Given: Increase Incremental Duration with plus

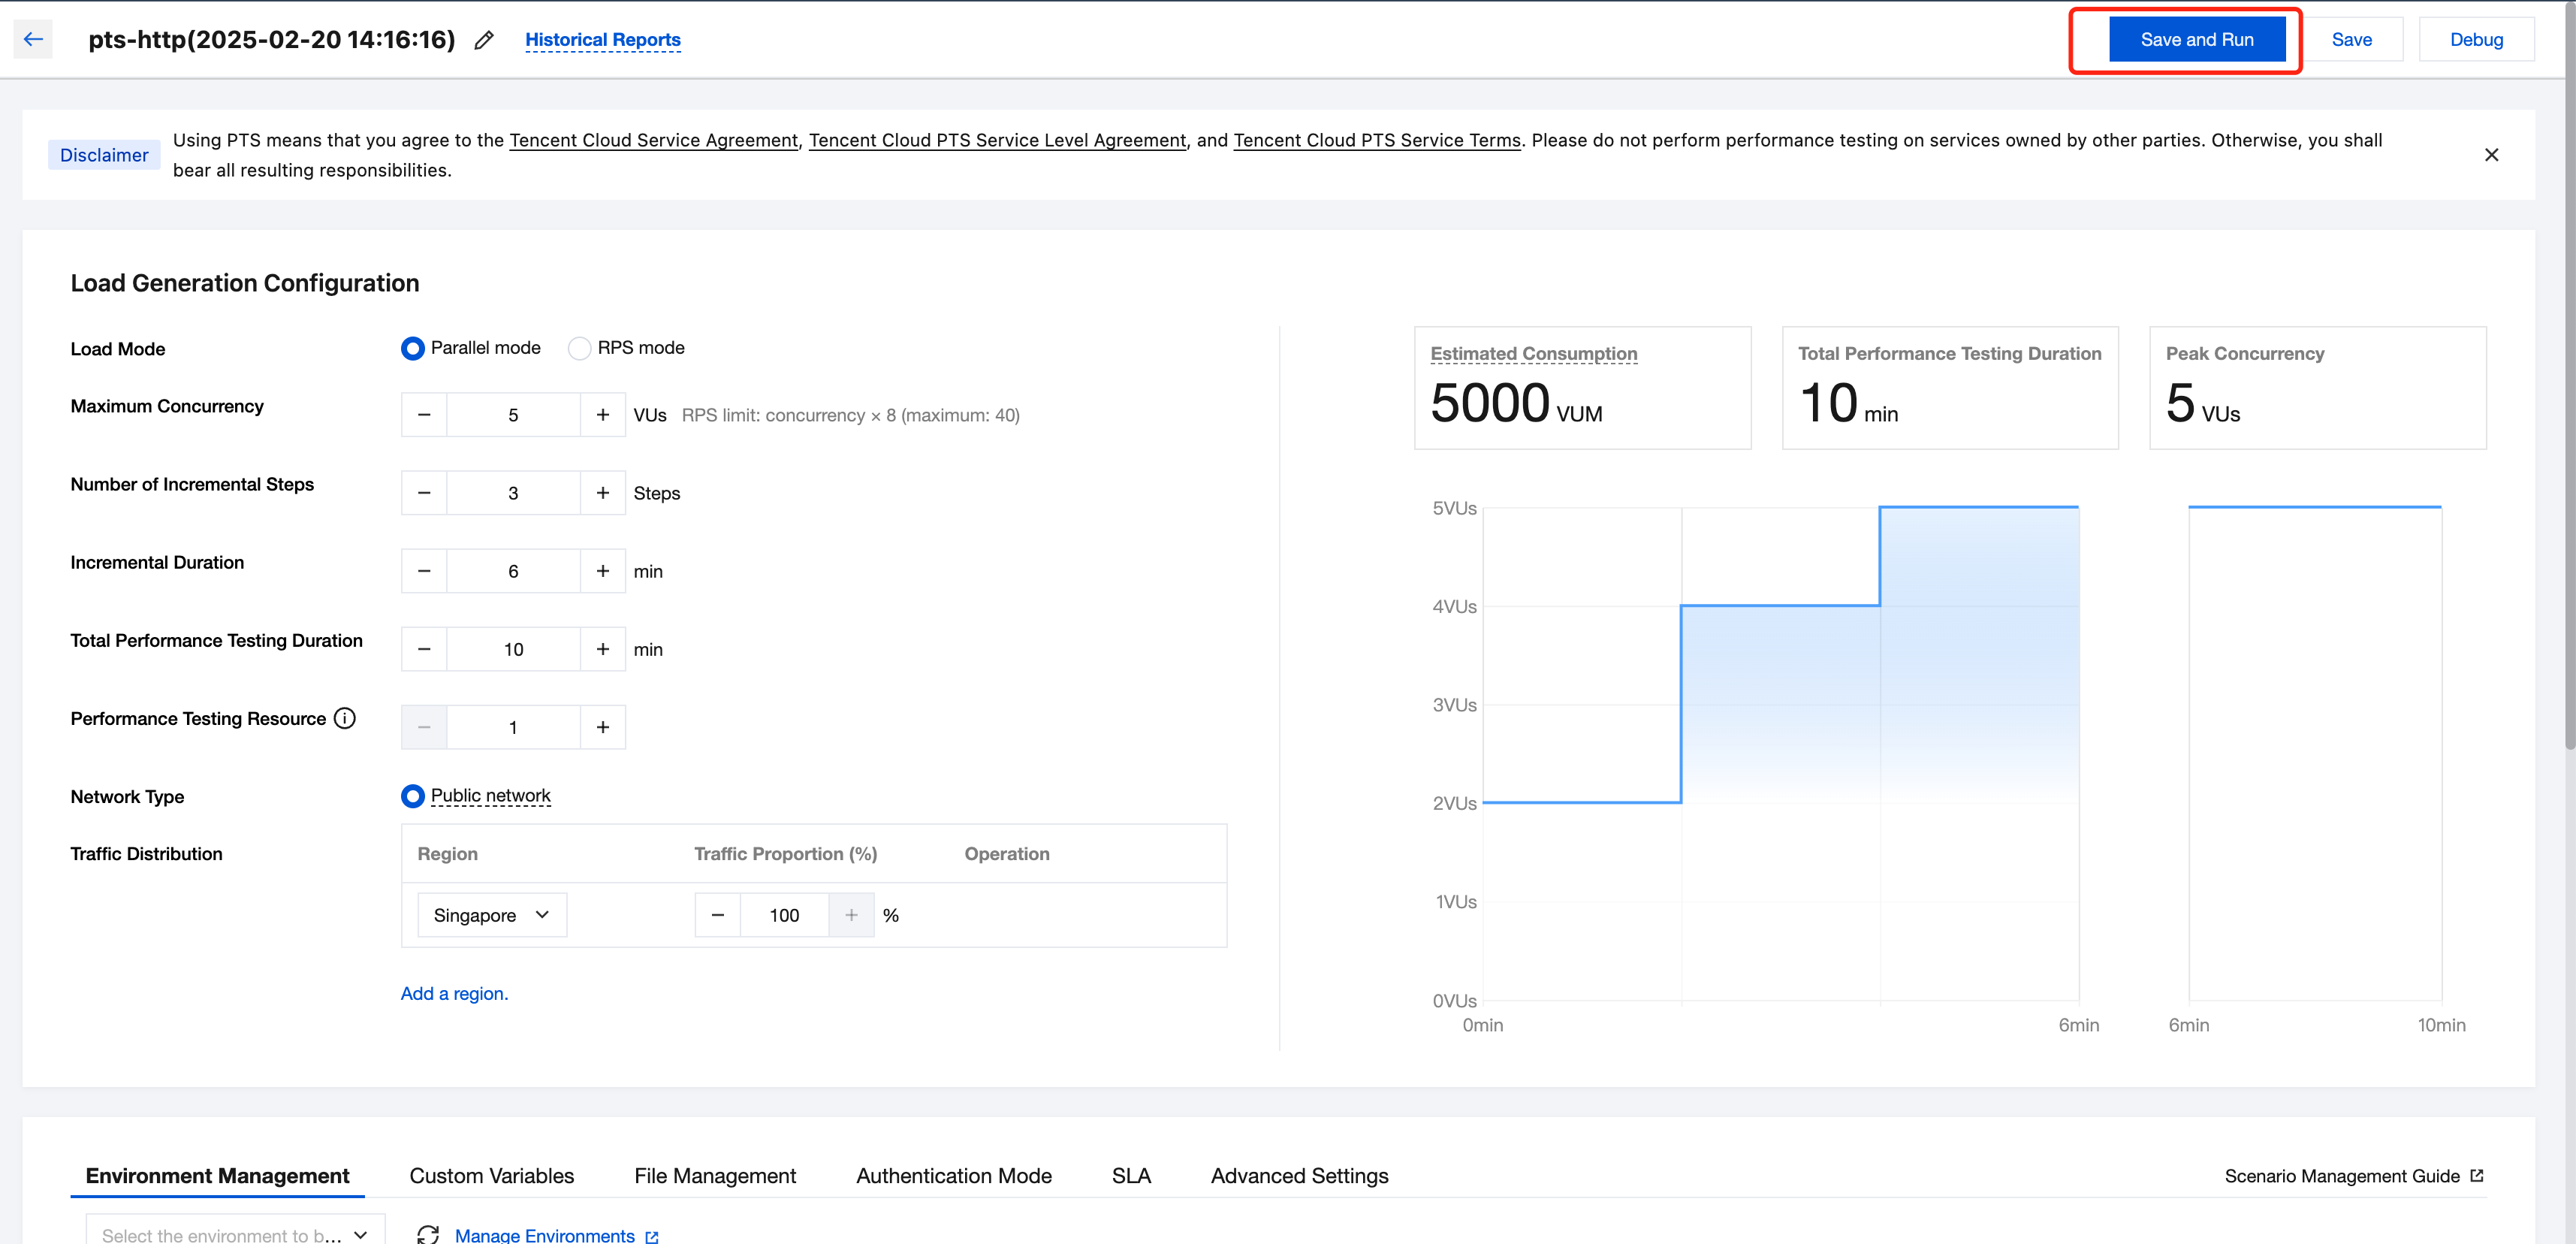Looking at the screenshot, I should [603, 571].
